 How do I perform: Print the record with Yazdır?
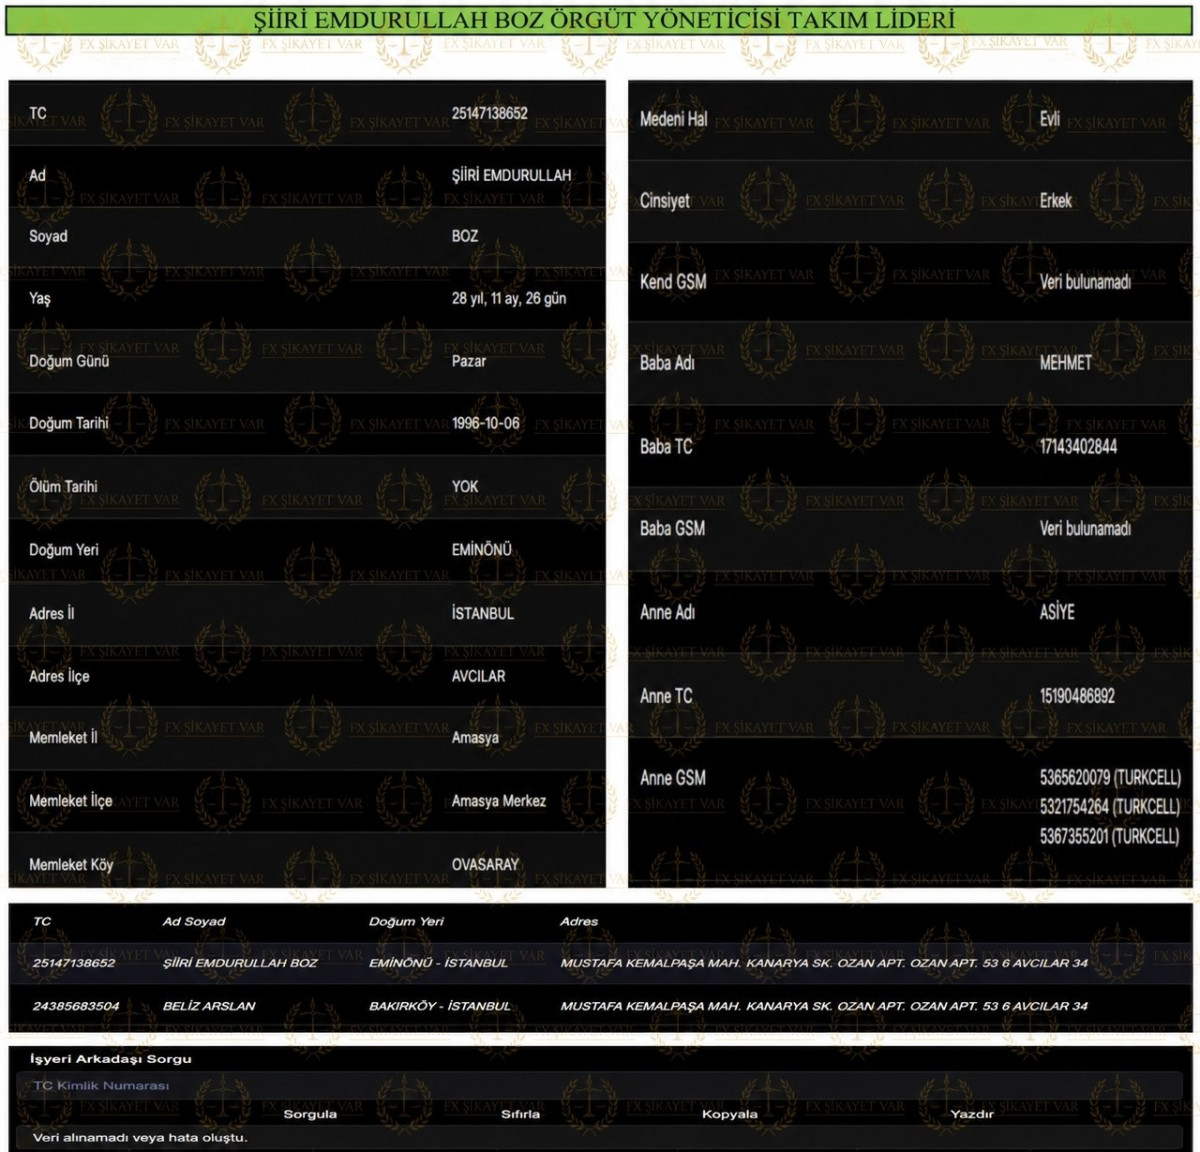(972, 1114)
